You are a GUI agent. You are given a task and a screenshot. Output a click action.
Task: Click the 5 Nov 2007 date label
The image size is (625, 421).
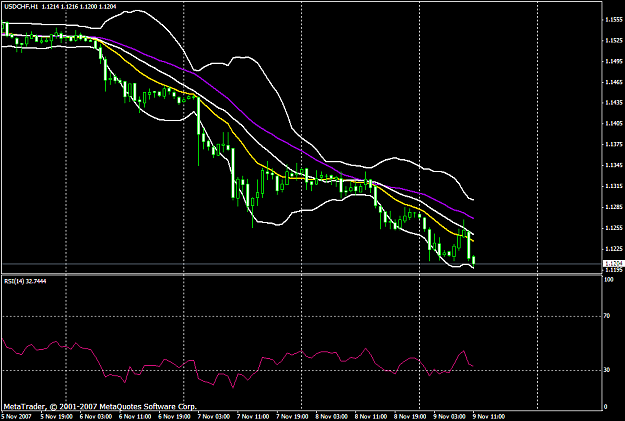tap(16, 417)
